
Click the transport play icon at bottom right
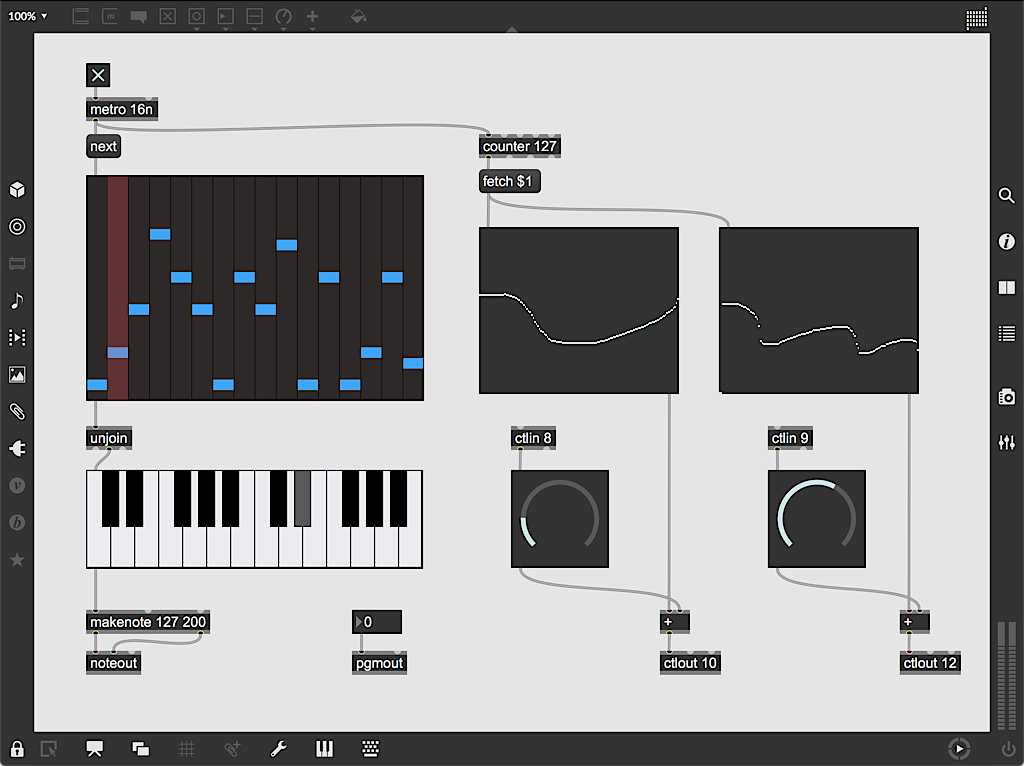click(x=959, y=749)
